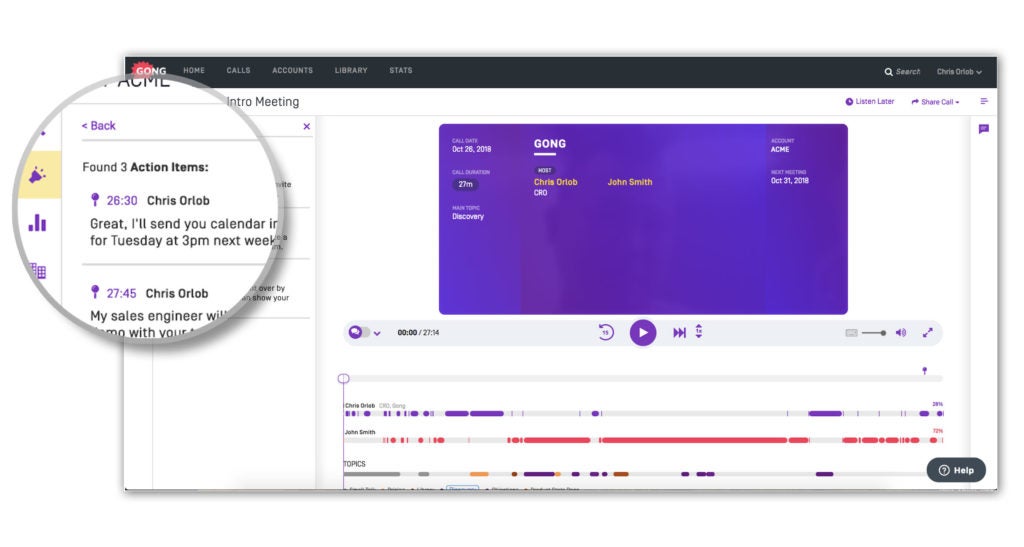Click the gray first topic segment

click(x=372, y=474)
